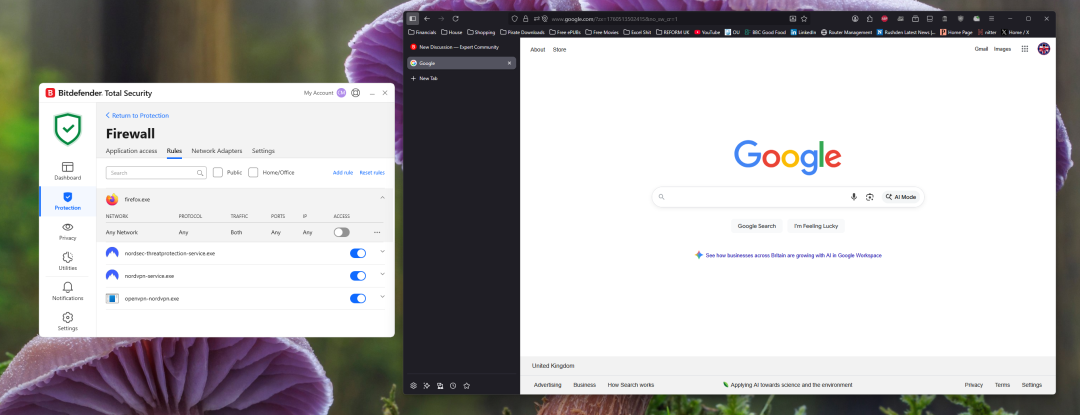Select New Discussion Expert Community tab

click(x=461, y=47)
